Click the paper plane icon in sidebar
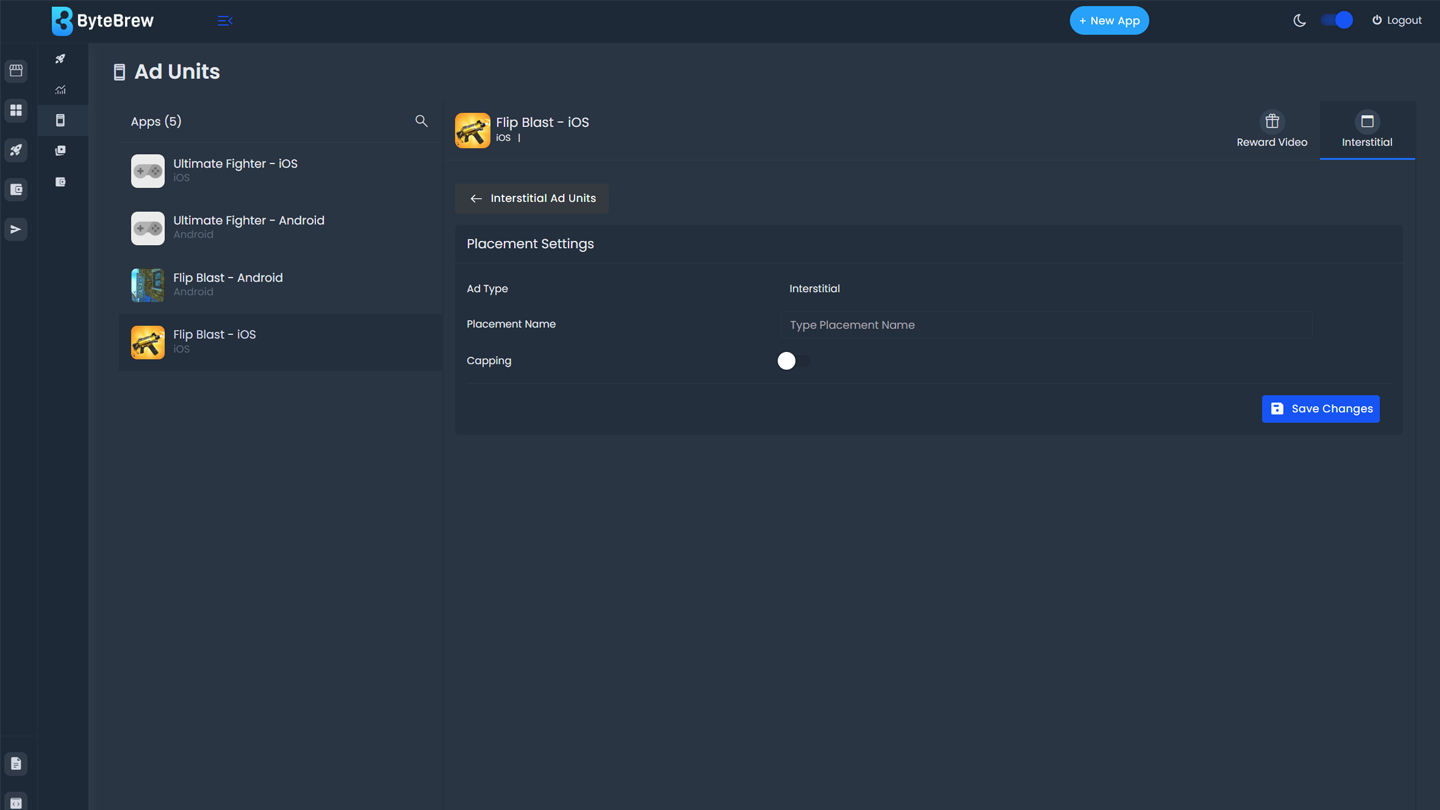This screenshot has height=810, width=1440. click(16, 230)
